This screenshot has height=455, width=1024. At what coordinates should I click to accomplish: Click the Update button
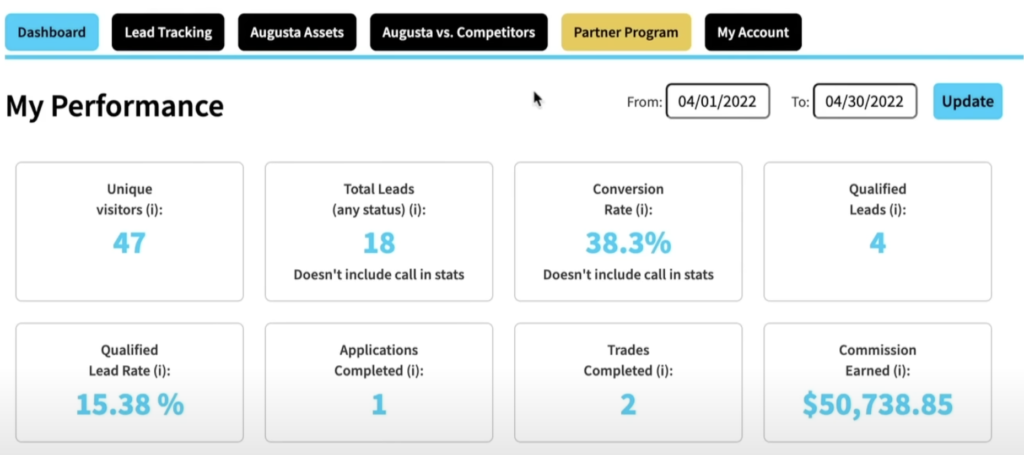pos(967,101)
